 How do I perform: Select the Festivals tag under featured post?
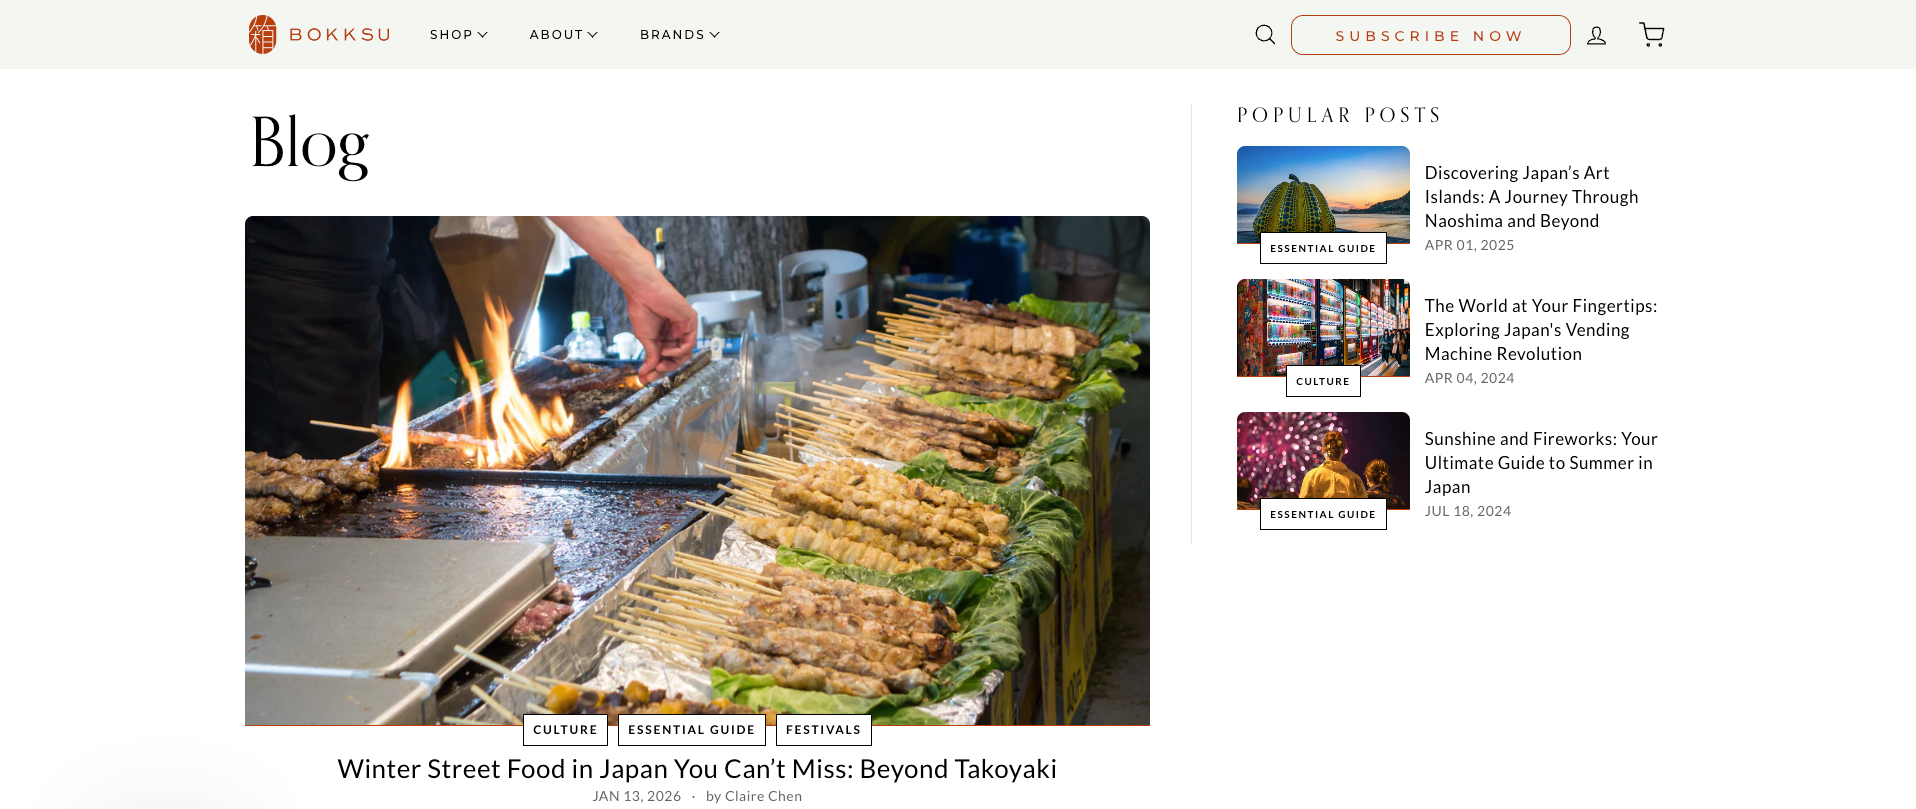[x=824, y=730]
